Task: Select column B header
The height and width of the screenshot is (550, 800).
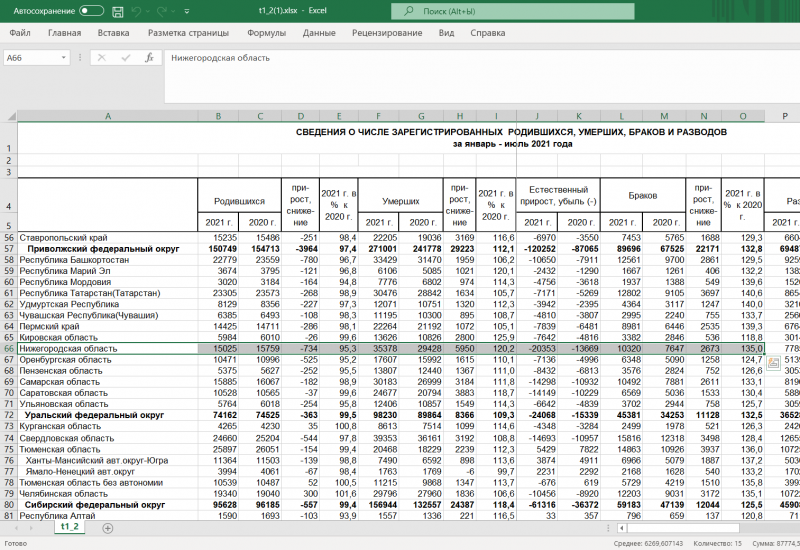Action: coord(218,116)
